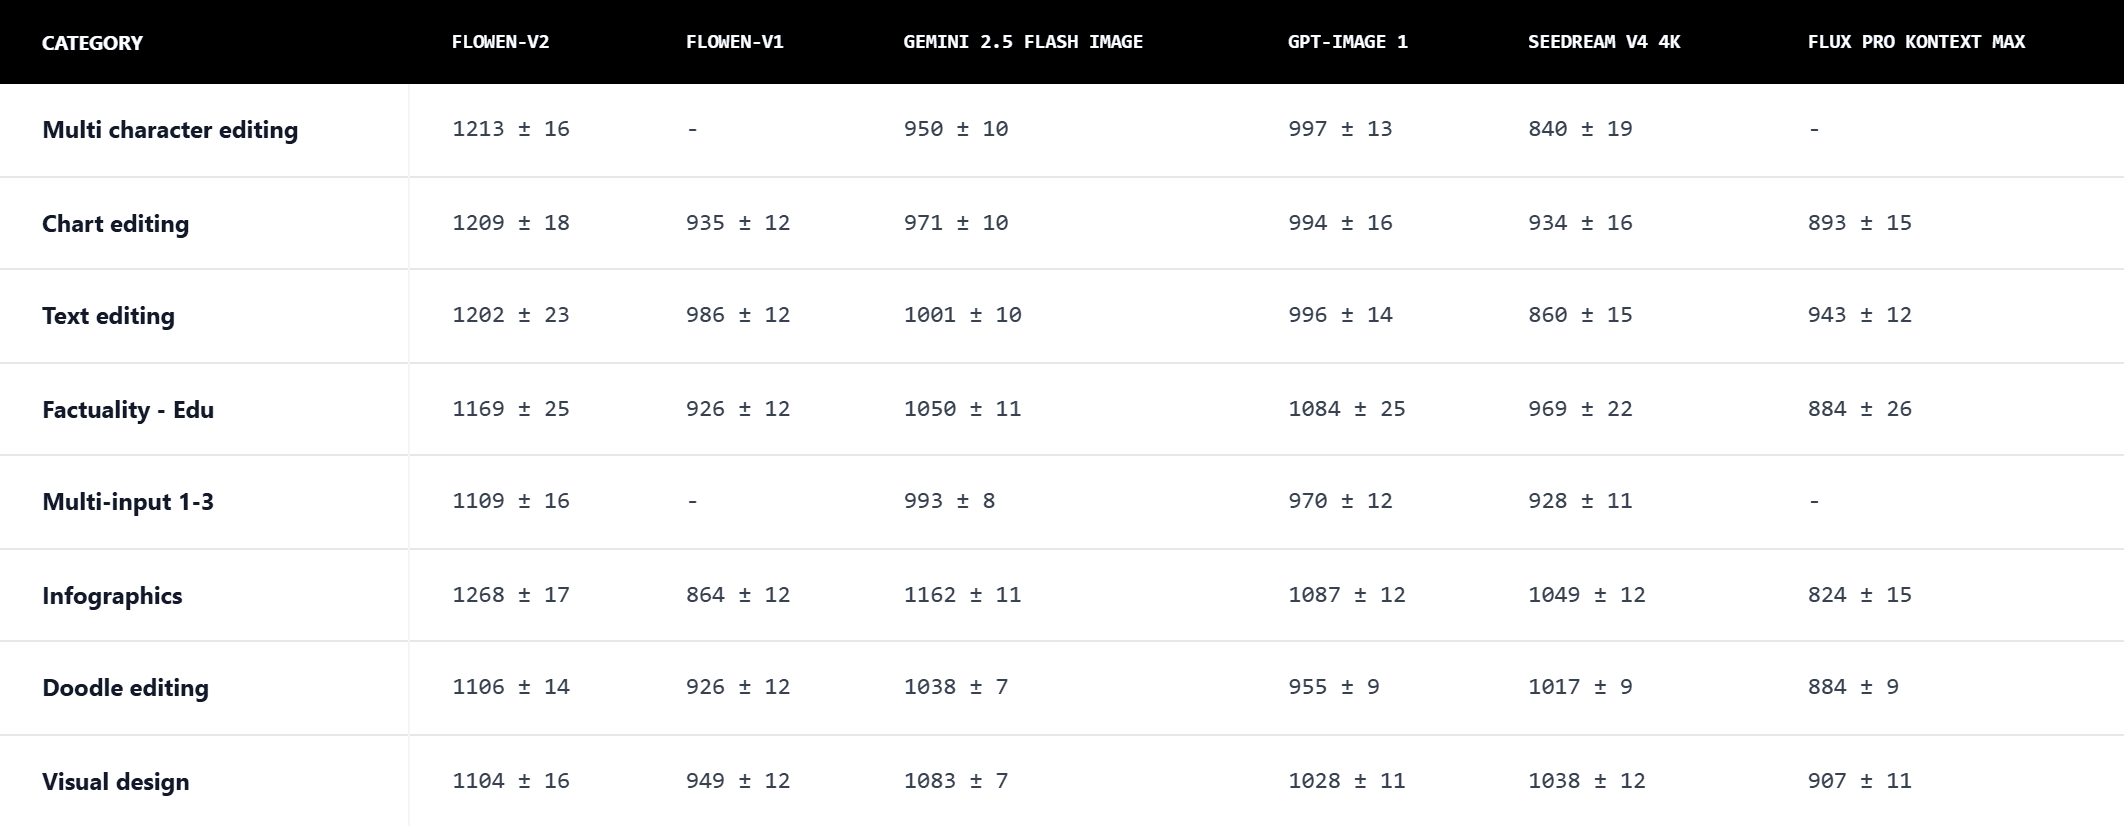Click the CATEGORY column header
Screen dimensions: 2124x826
[92, 43]
